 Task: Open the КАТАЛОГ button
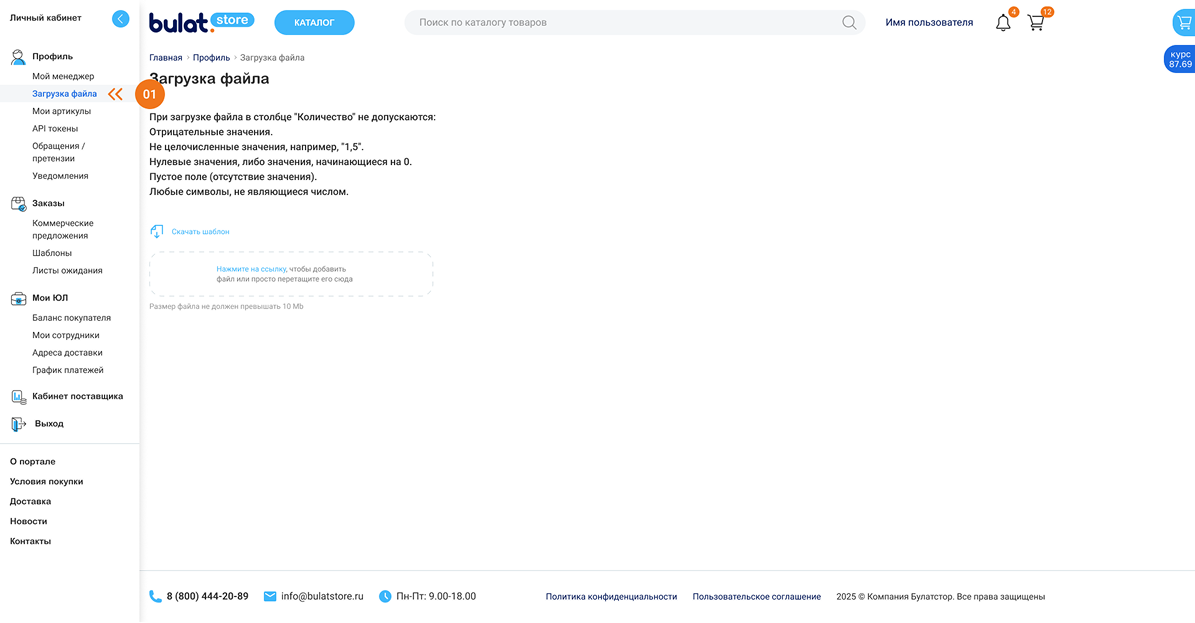(314, 22)
